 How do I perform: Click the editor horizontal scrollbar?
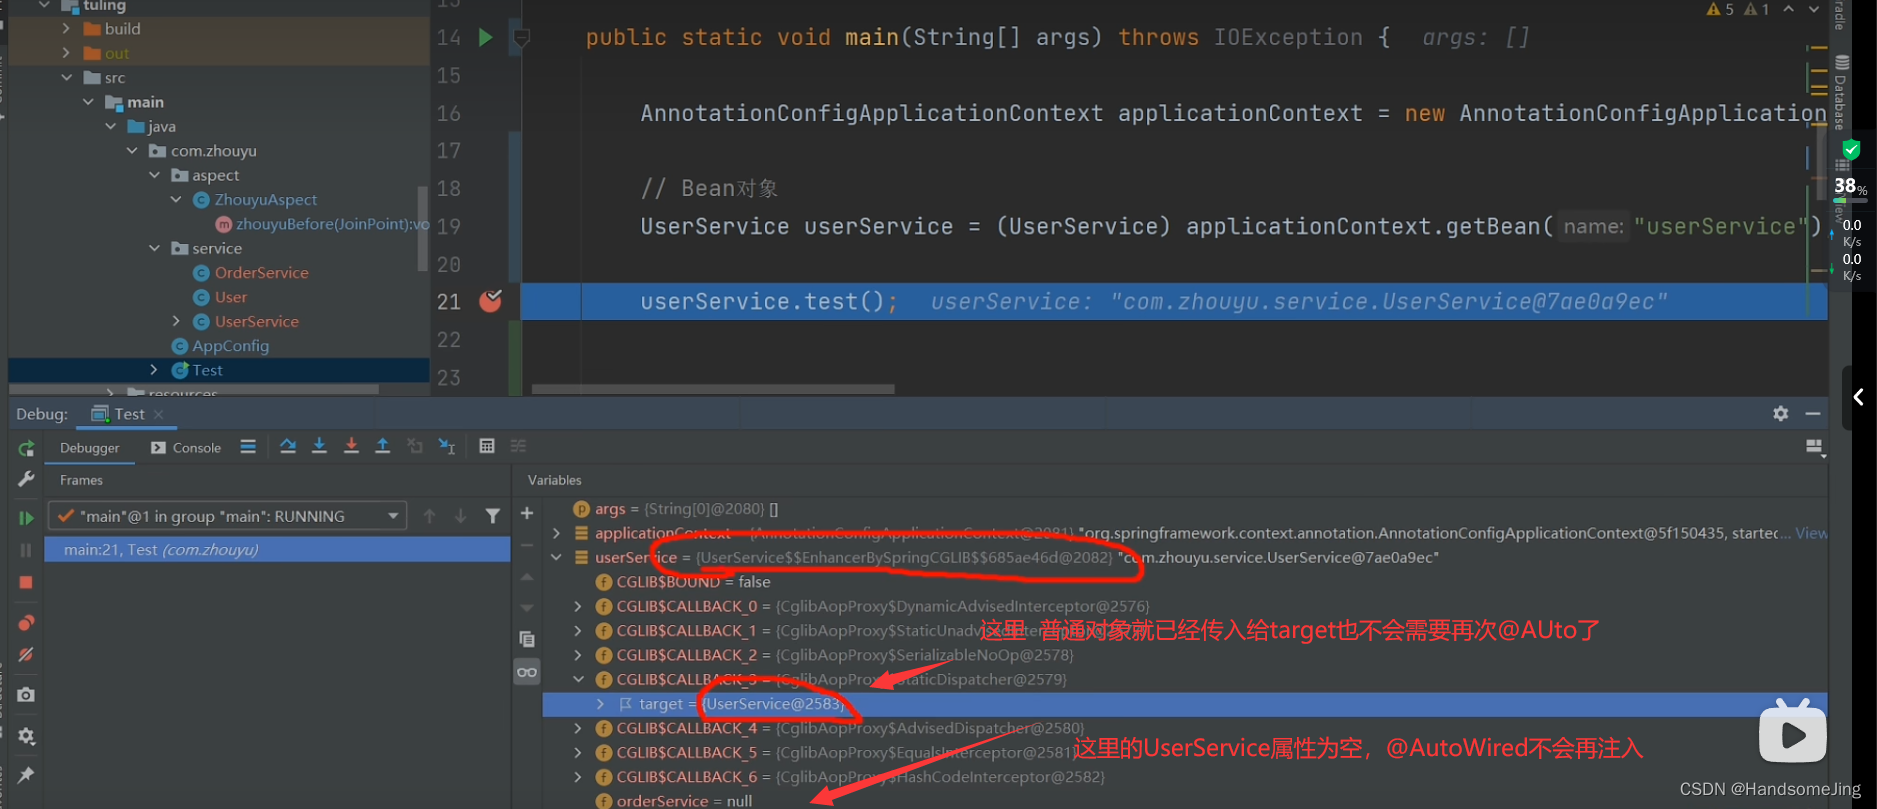pyautogui.click(x=713, y=389)
